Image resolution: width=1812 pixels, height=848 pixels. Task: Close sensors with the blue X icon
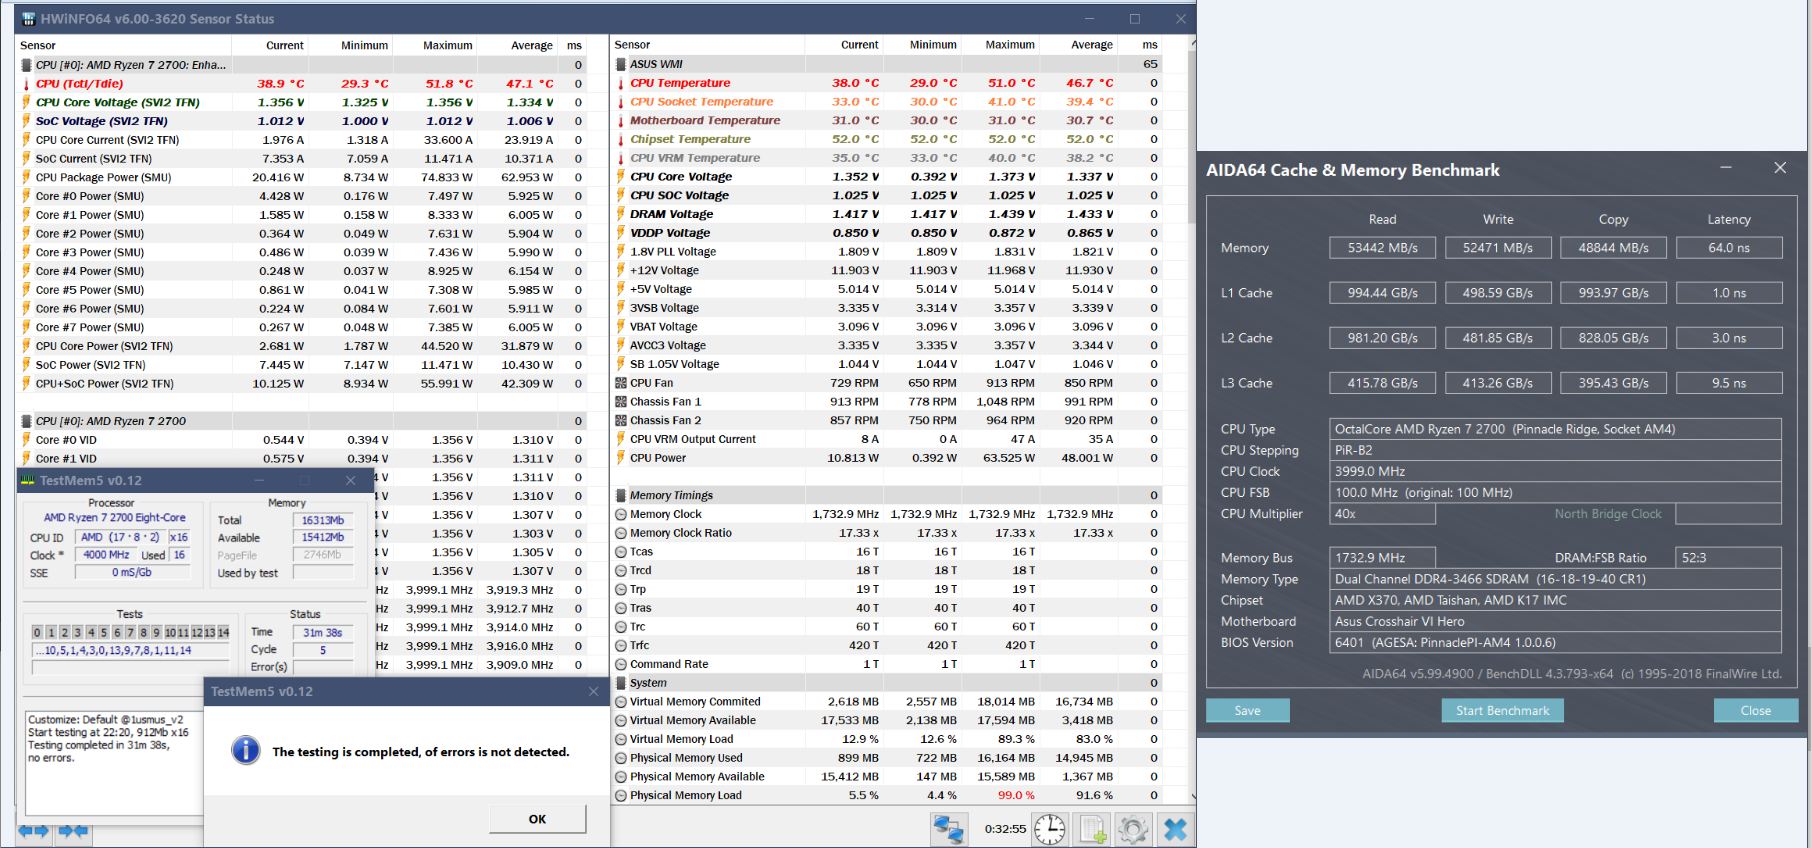click(x=1175, y=829)
